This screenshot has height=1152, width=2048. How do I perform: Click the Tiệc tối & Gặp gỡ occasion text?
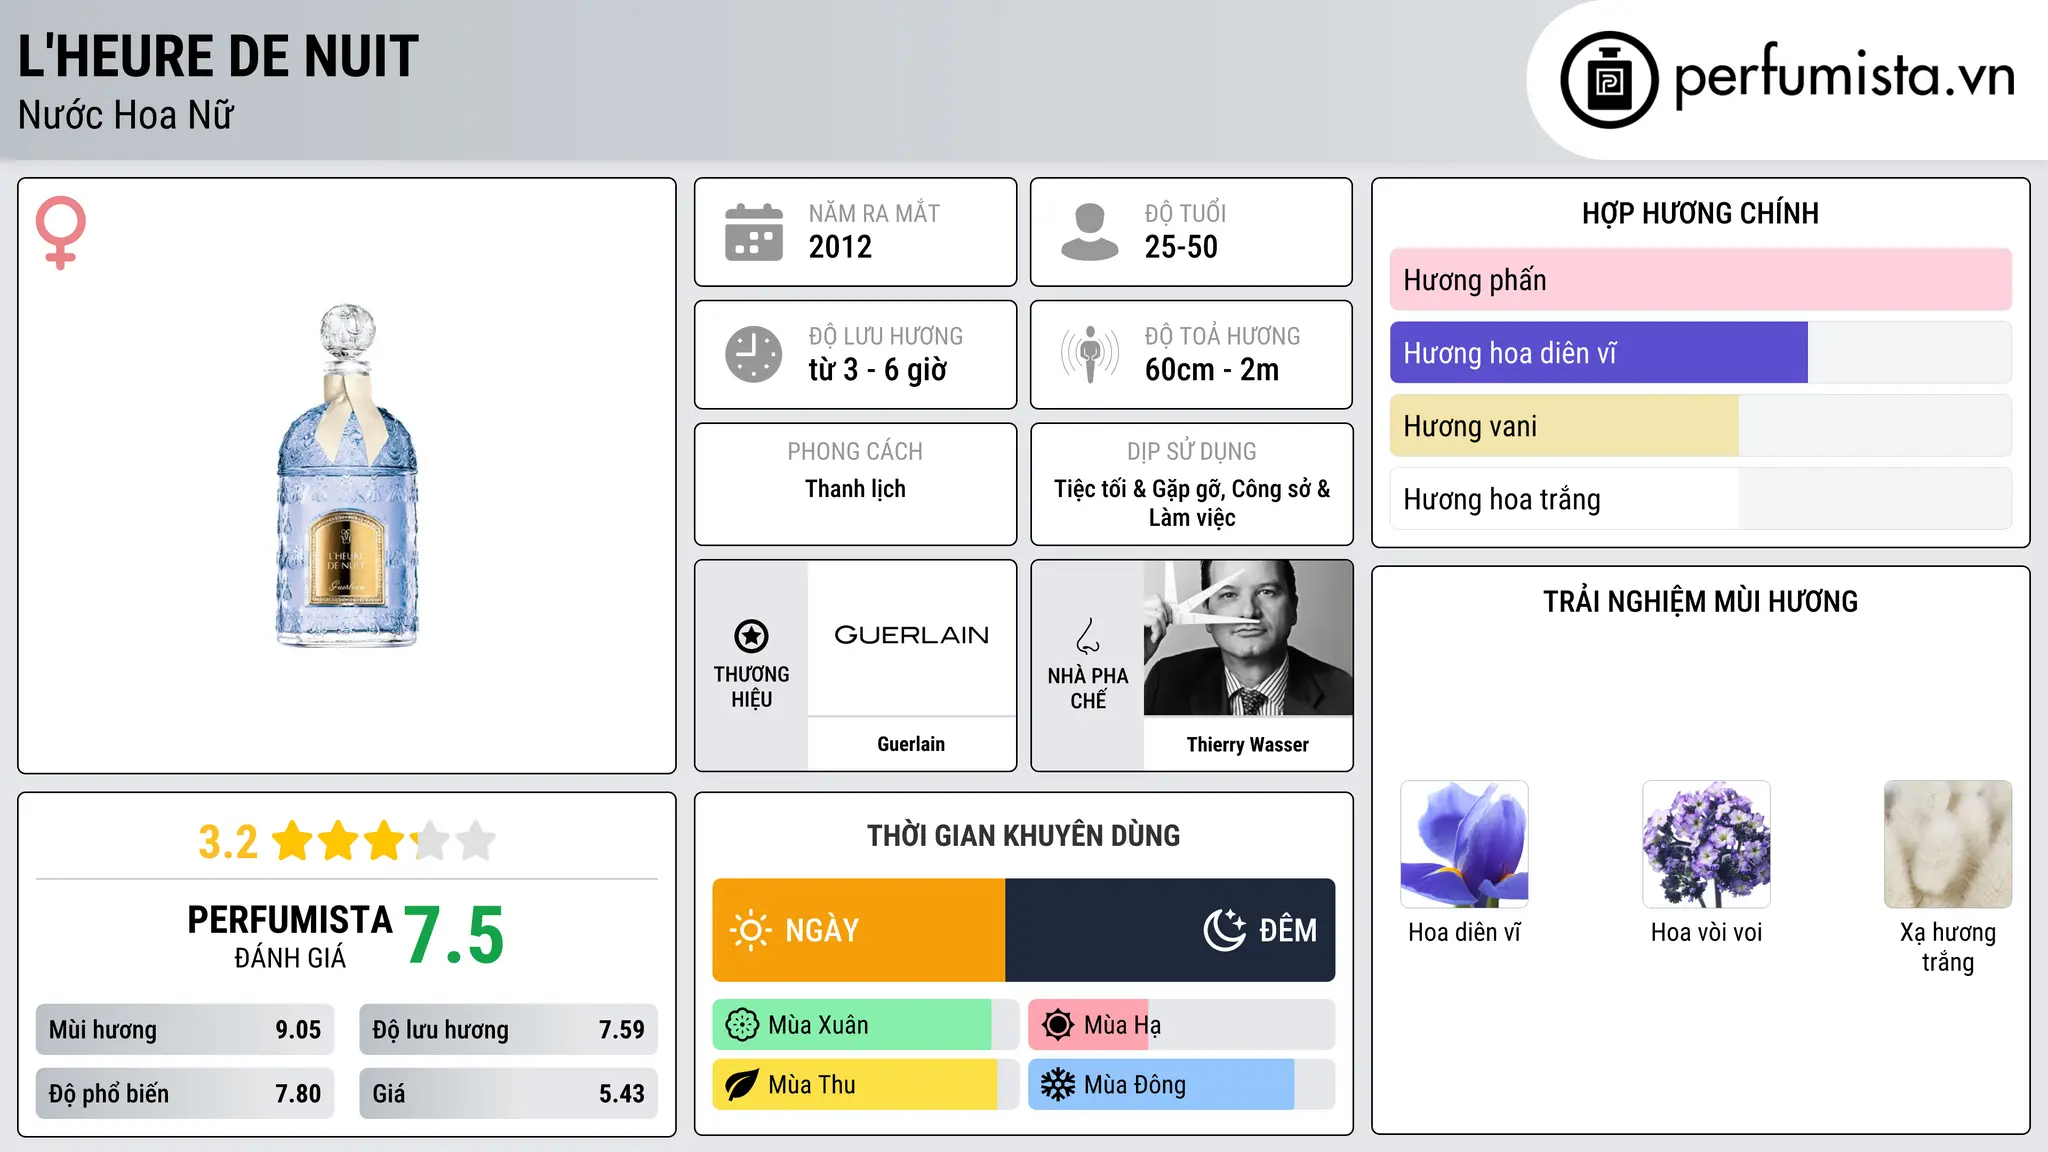[1192, 503]
